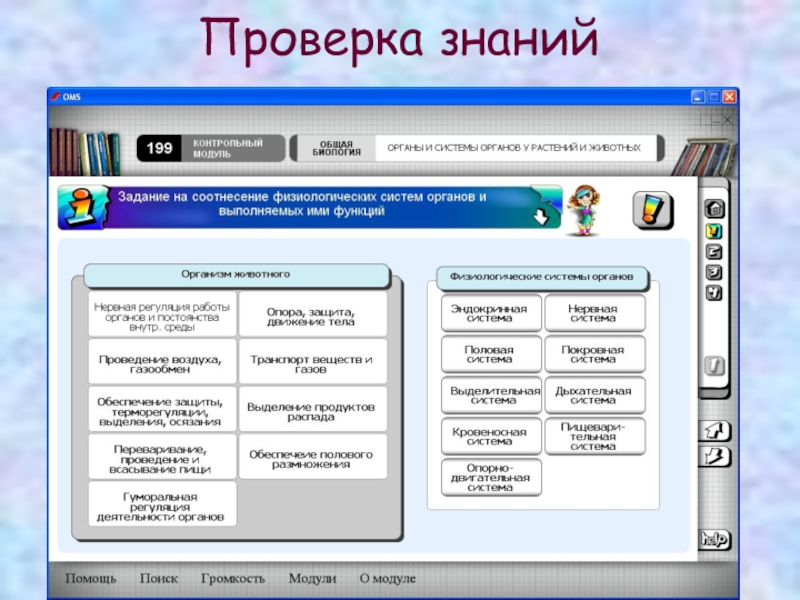Open the 'Помощь' menu
The height and width of the screenshot is (600, 800).
[91, 578]
